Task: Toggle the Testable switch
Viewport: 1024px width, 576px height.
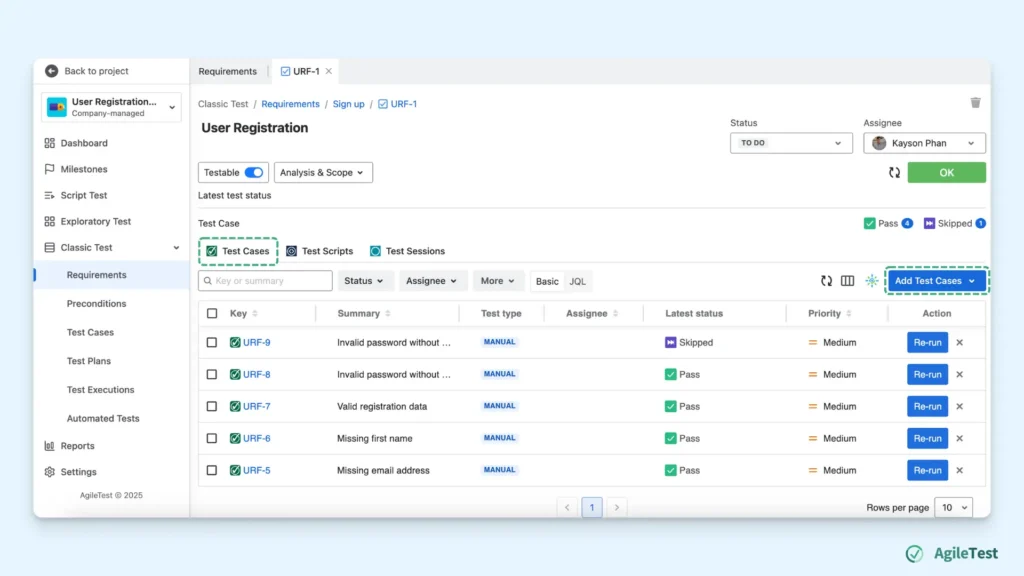Action: [254, 172]
